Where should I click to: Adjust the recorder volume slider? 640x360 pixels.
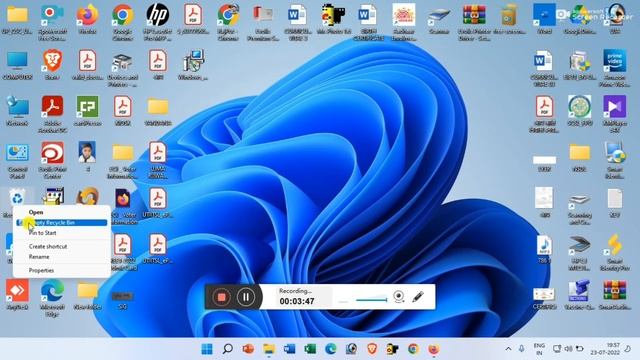371,300
